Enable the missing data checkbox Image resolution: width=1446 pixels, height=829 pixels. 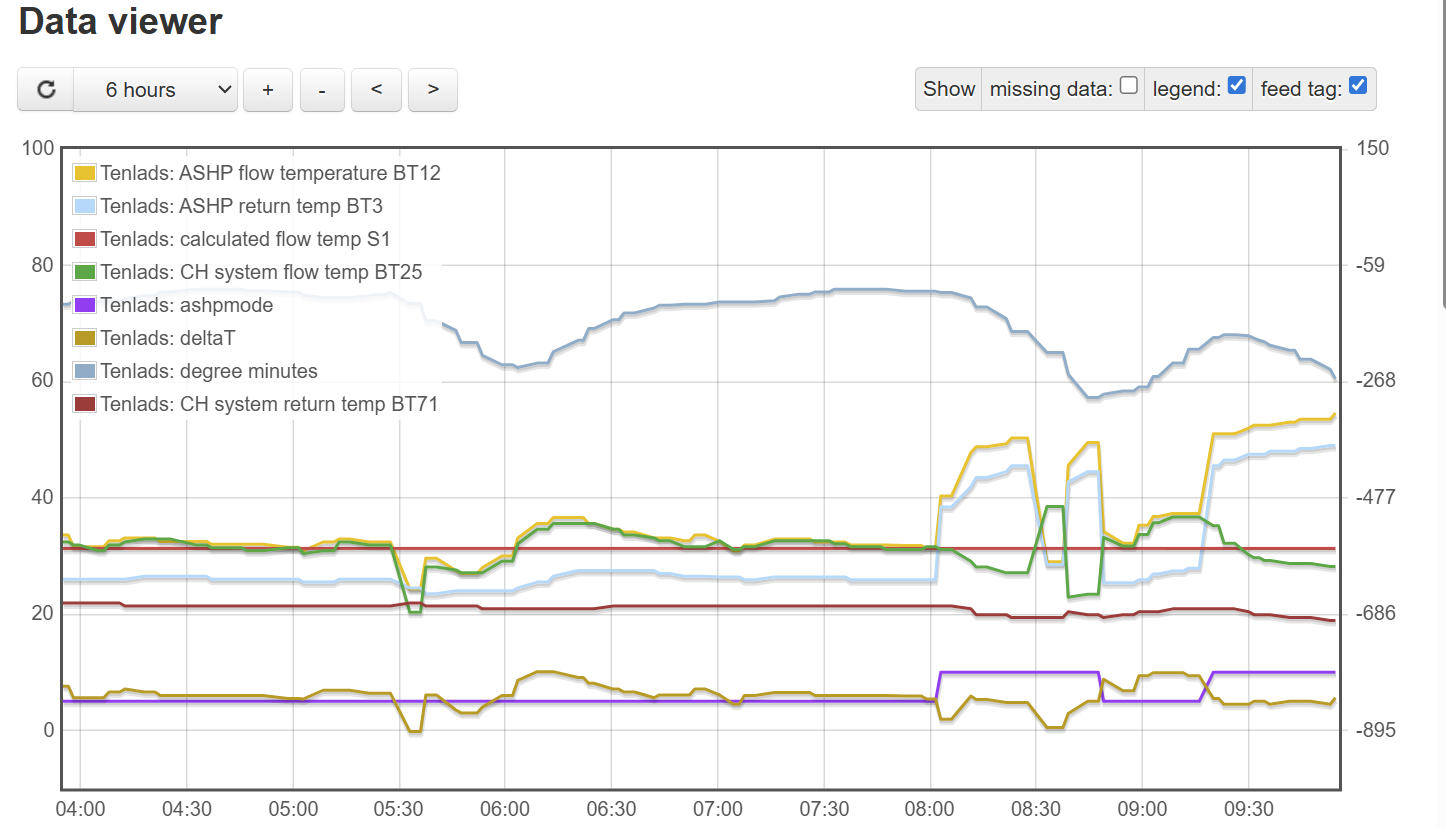coord(1129,86)
